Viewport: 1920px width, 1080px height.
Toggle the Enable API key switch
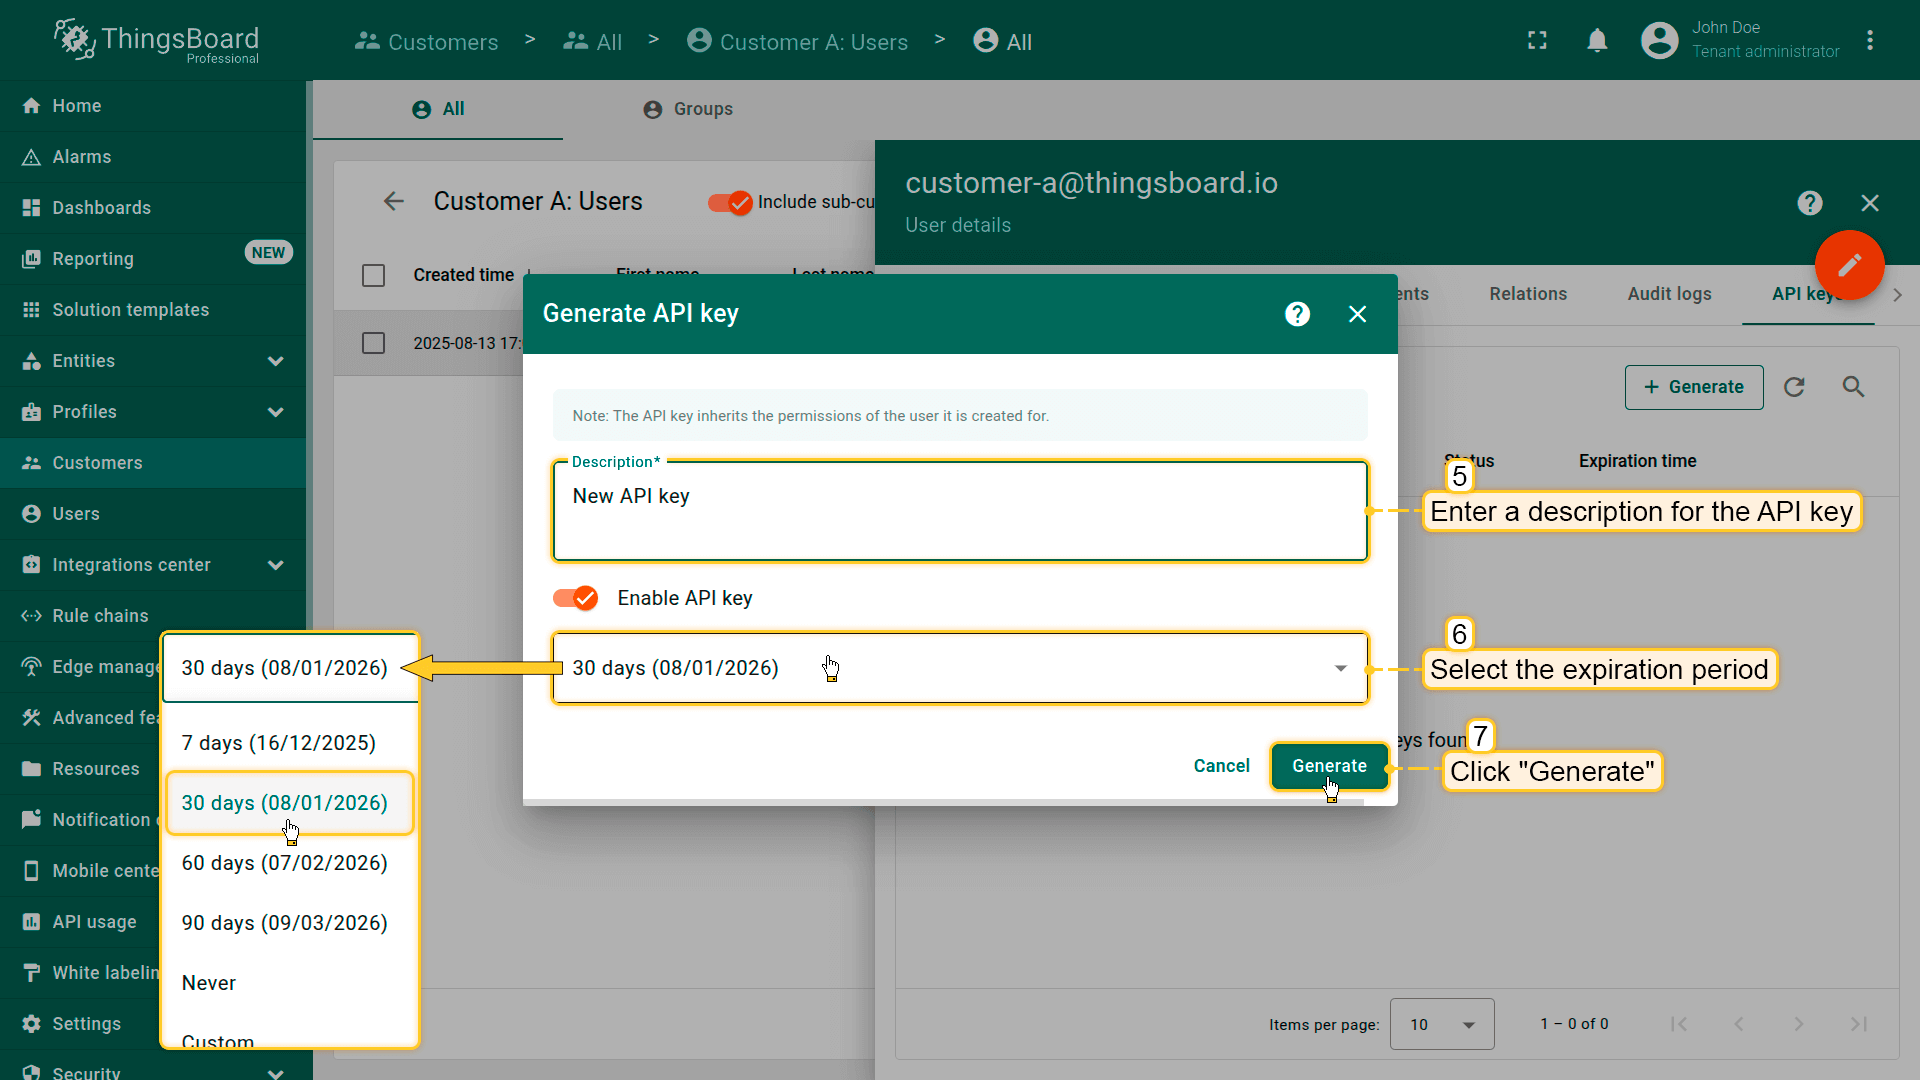coord(576,598)
